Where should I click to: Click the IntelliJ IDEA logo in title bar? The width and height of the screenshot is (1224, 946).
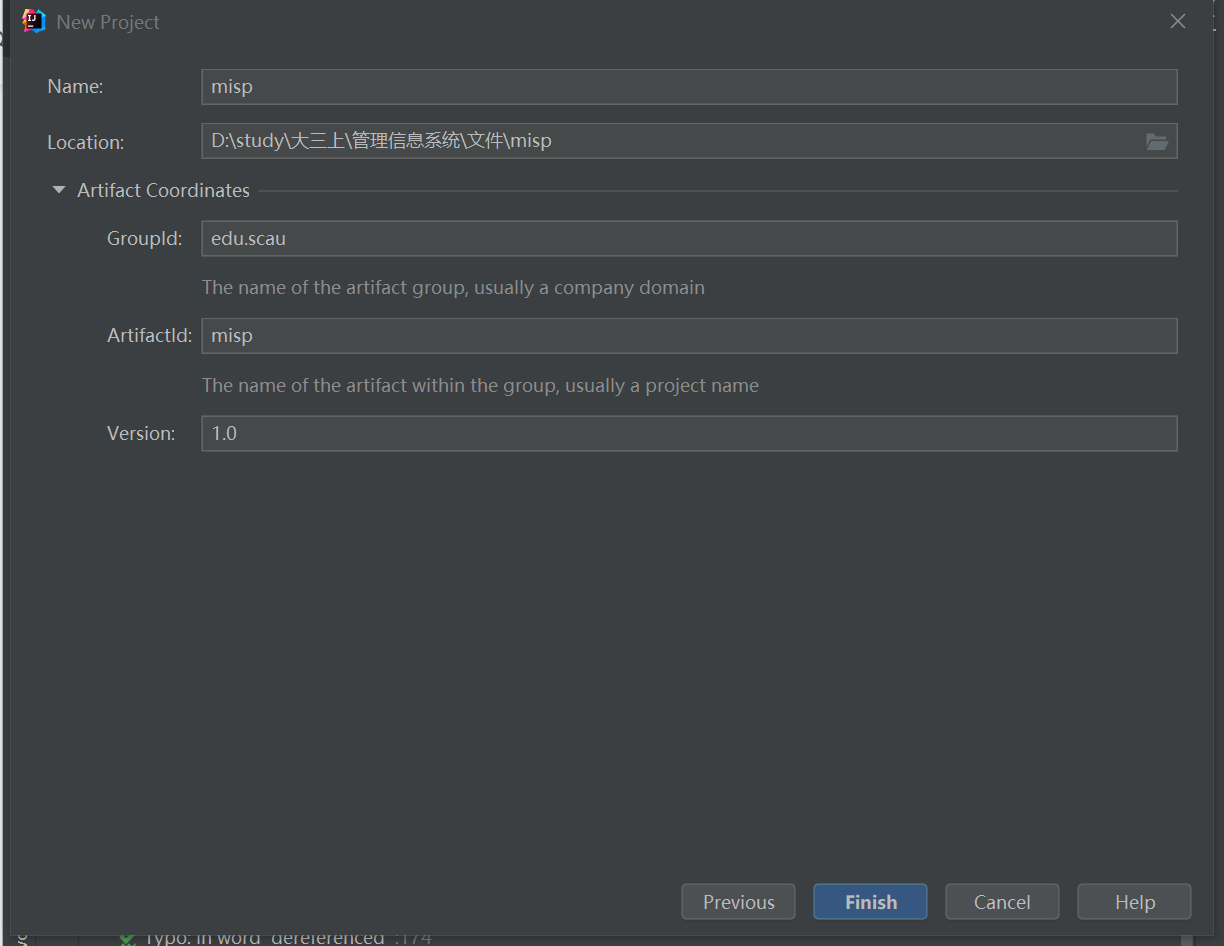coord(34,21)
